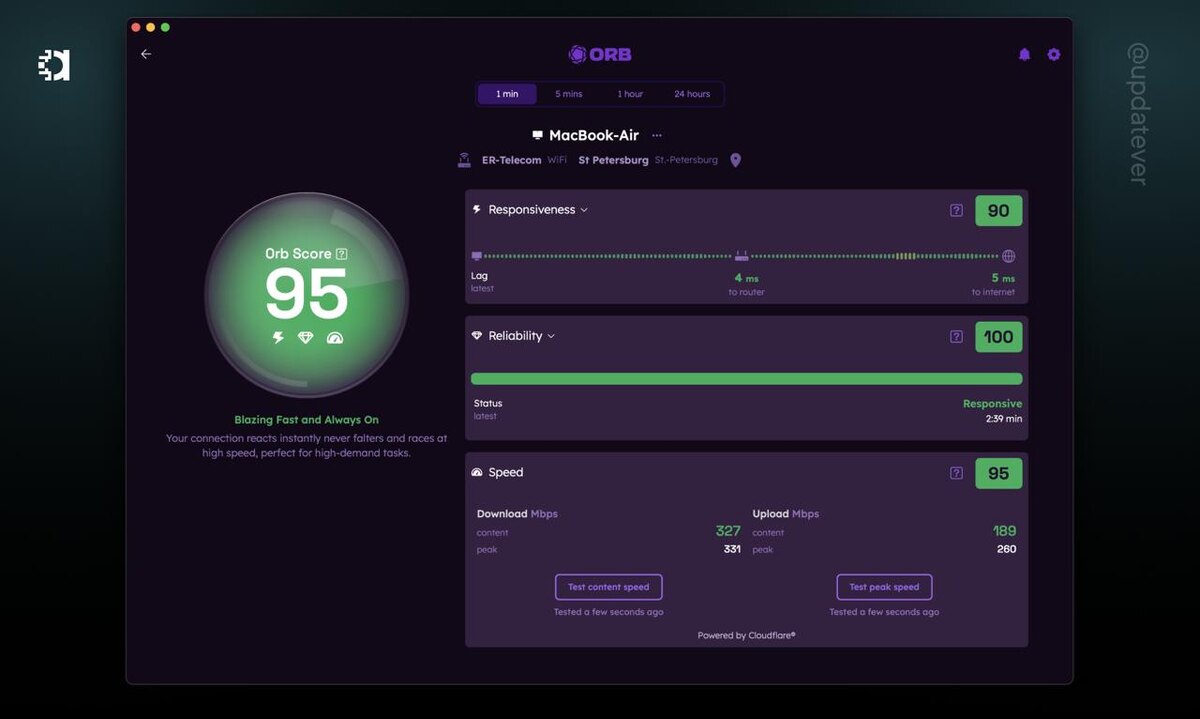Click the globe icon on lag line
Image resolution: width=1200 pixels, height=719 pixels.
coord(1008,256)
